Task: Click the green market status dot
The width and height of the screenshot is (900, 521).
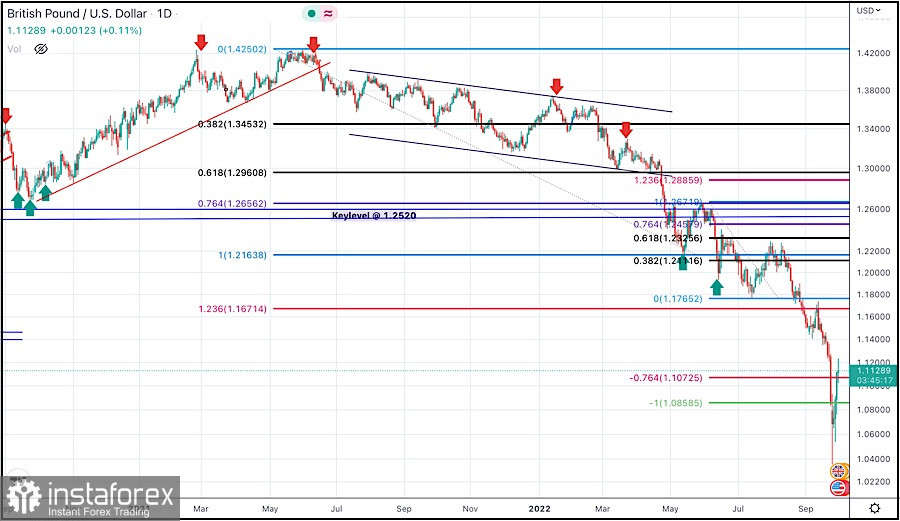Action: 311,13
